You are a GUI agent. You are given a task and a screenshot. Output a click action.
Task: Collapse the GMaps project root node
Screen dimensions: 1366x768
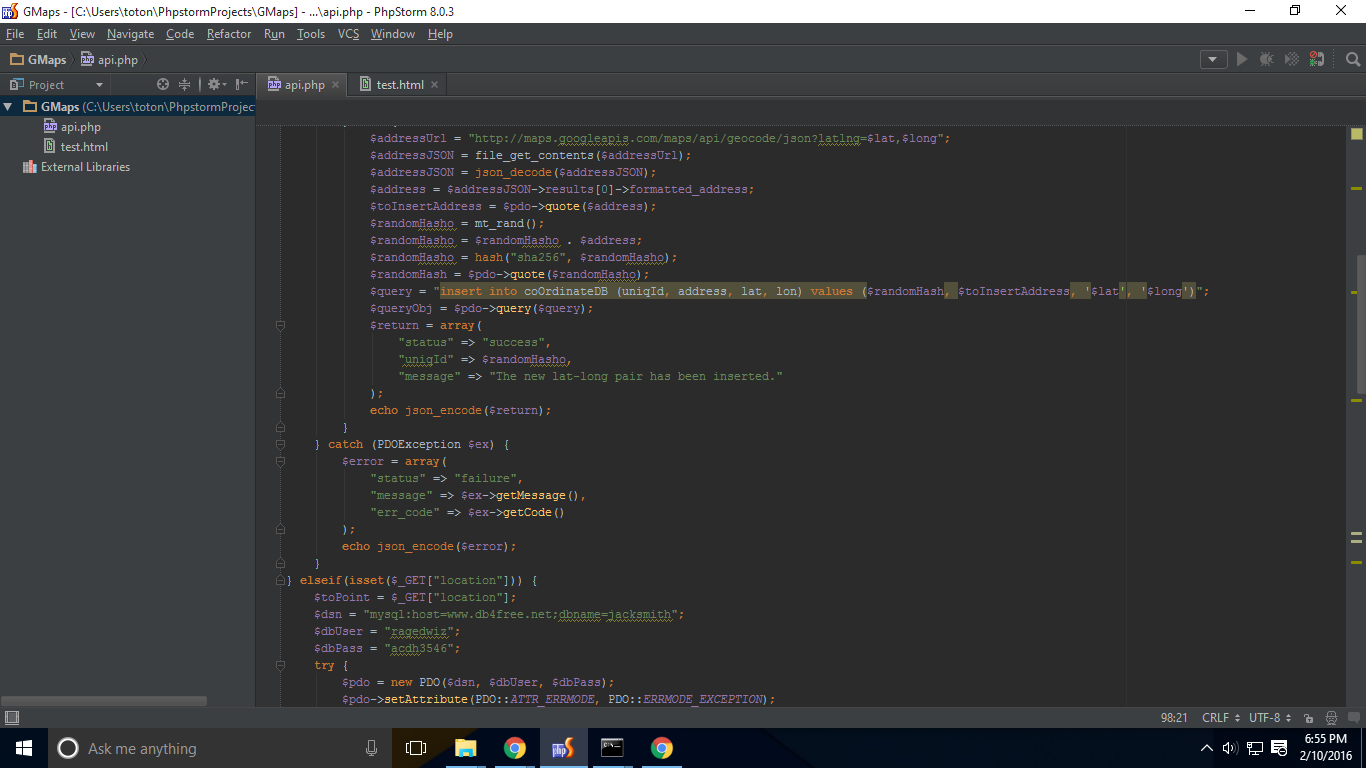9,107
